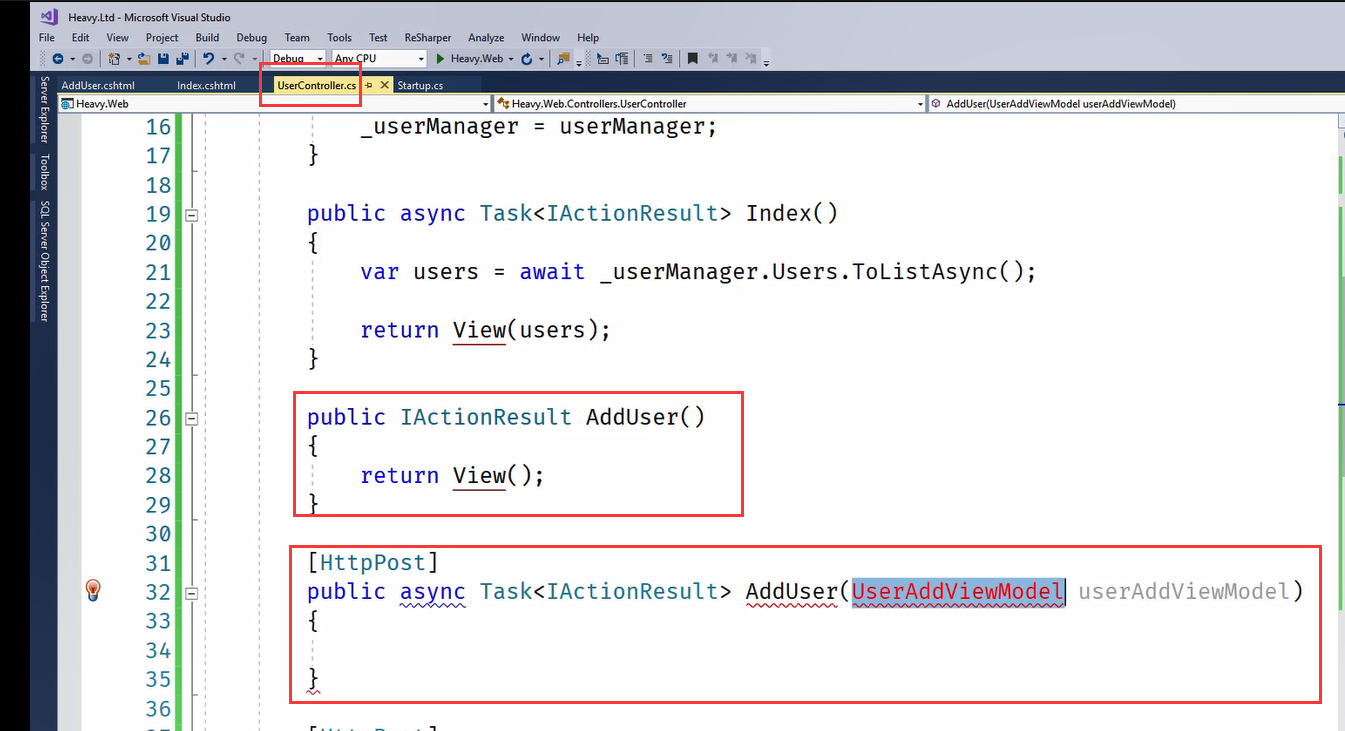Click the ReSharper lightbulb on line 32
1345x731 pixels.
pyautogui.click(x=93, y=591)
